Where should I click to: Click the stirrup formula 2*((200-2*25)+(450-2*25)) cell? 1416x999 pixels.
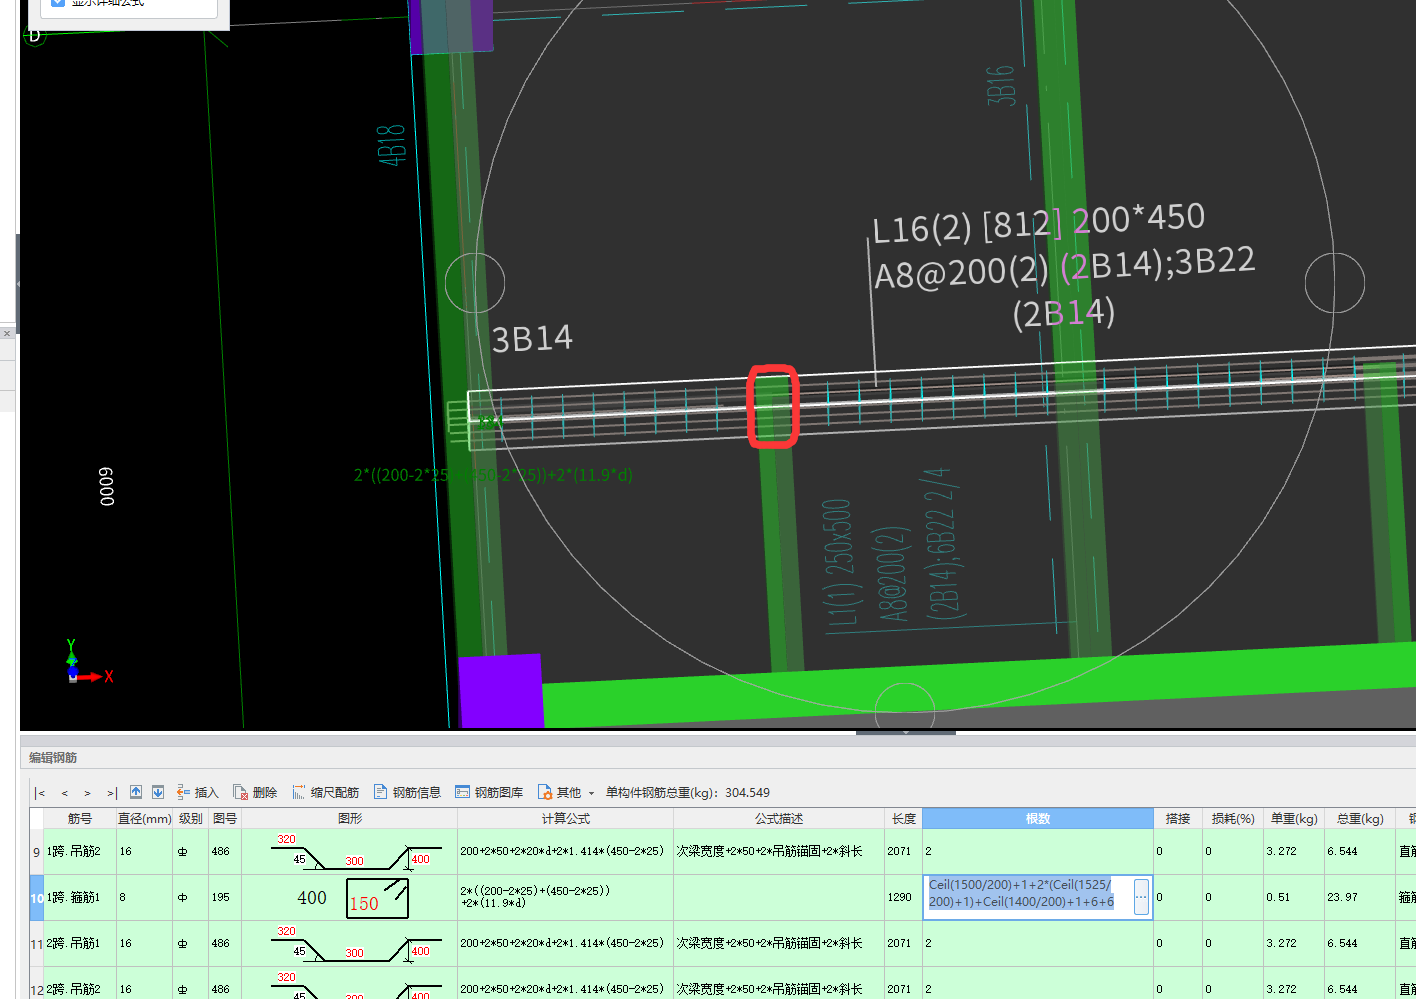click(x=566, y=898)
